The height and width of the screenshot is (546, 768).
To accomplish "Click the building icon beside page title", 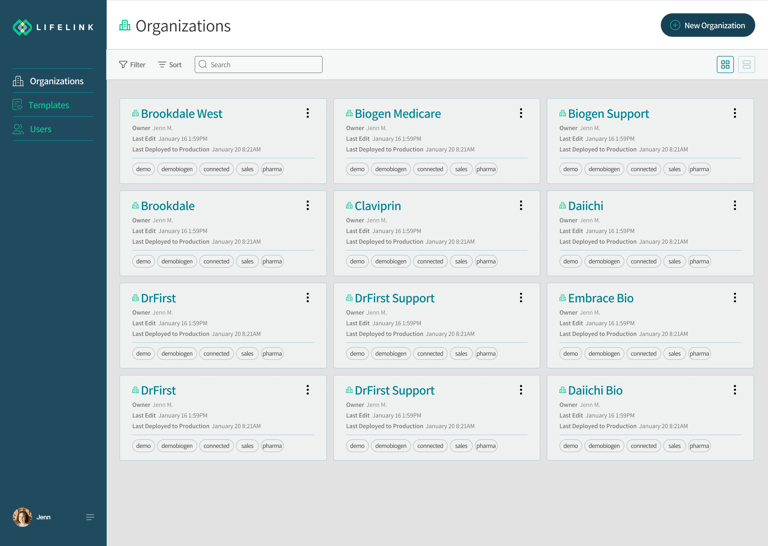I will click(x=125, y=25).
